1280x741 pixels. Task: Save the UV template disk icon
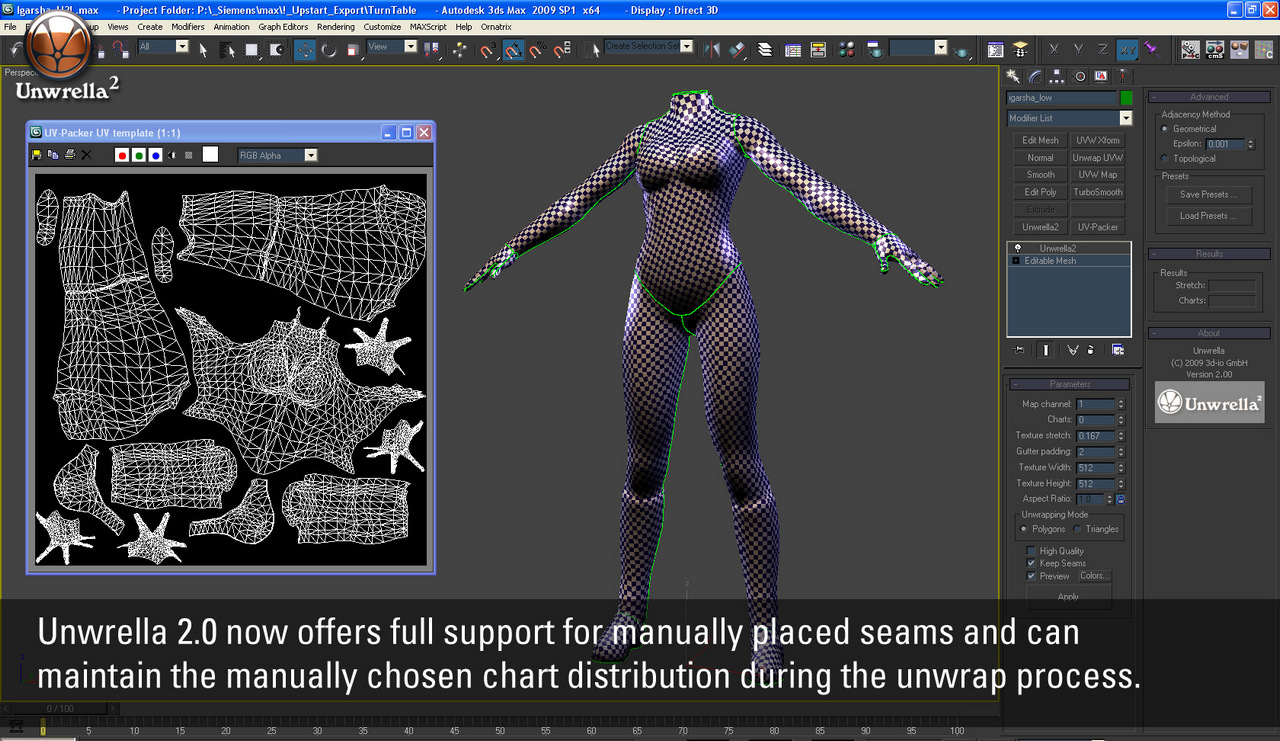pos(37,155)
